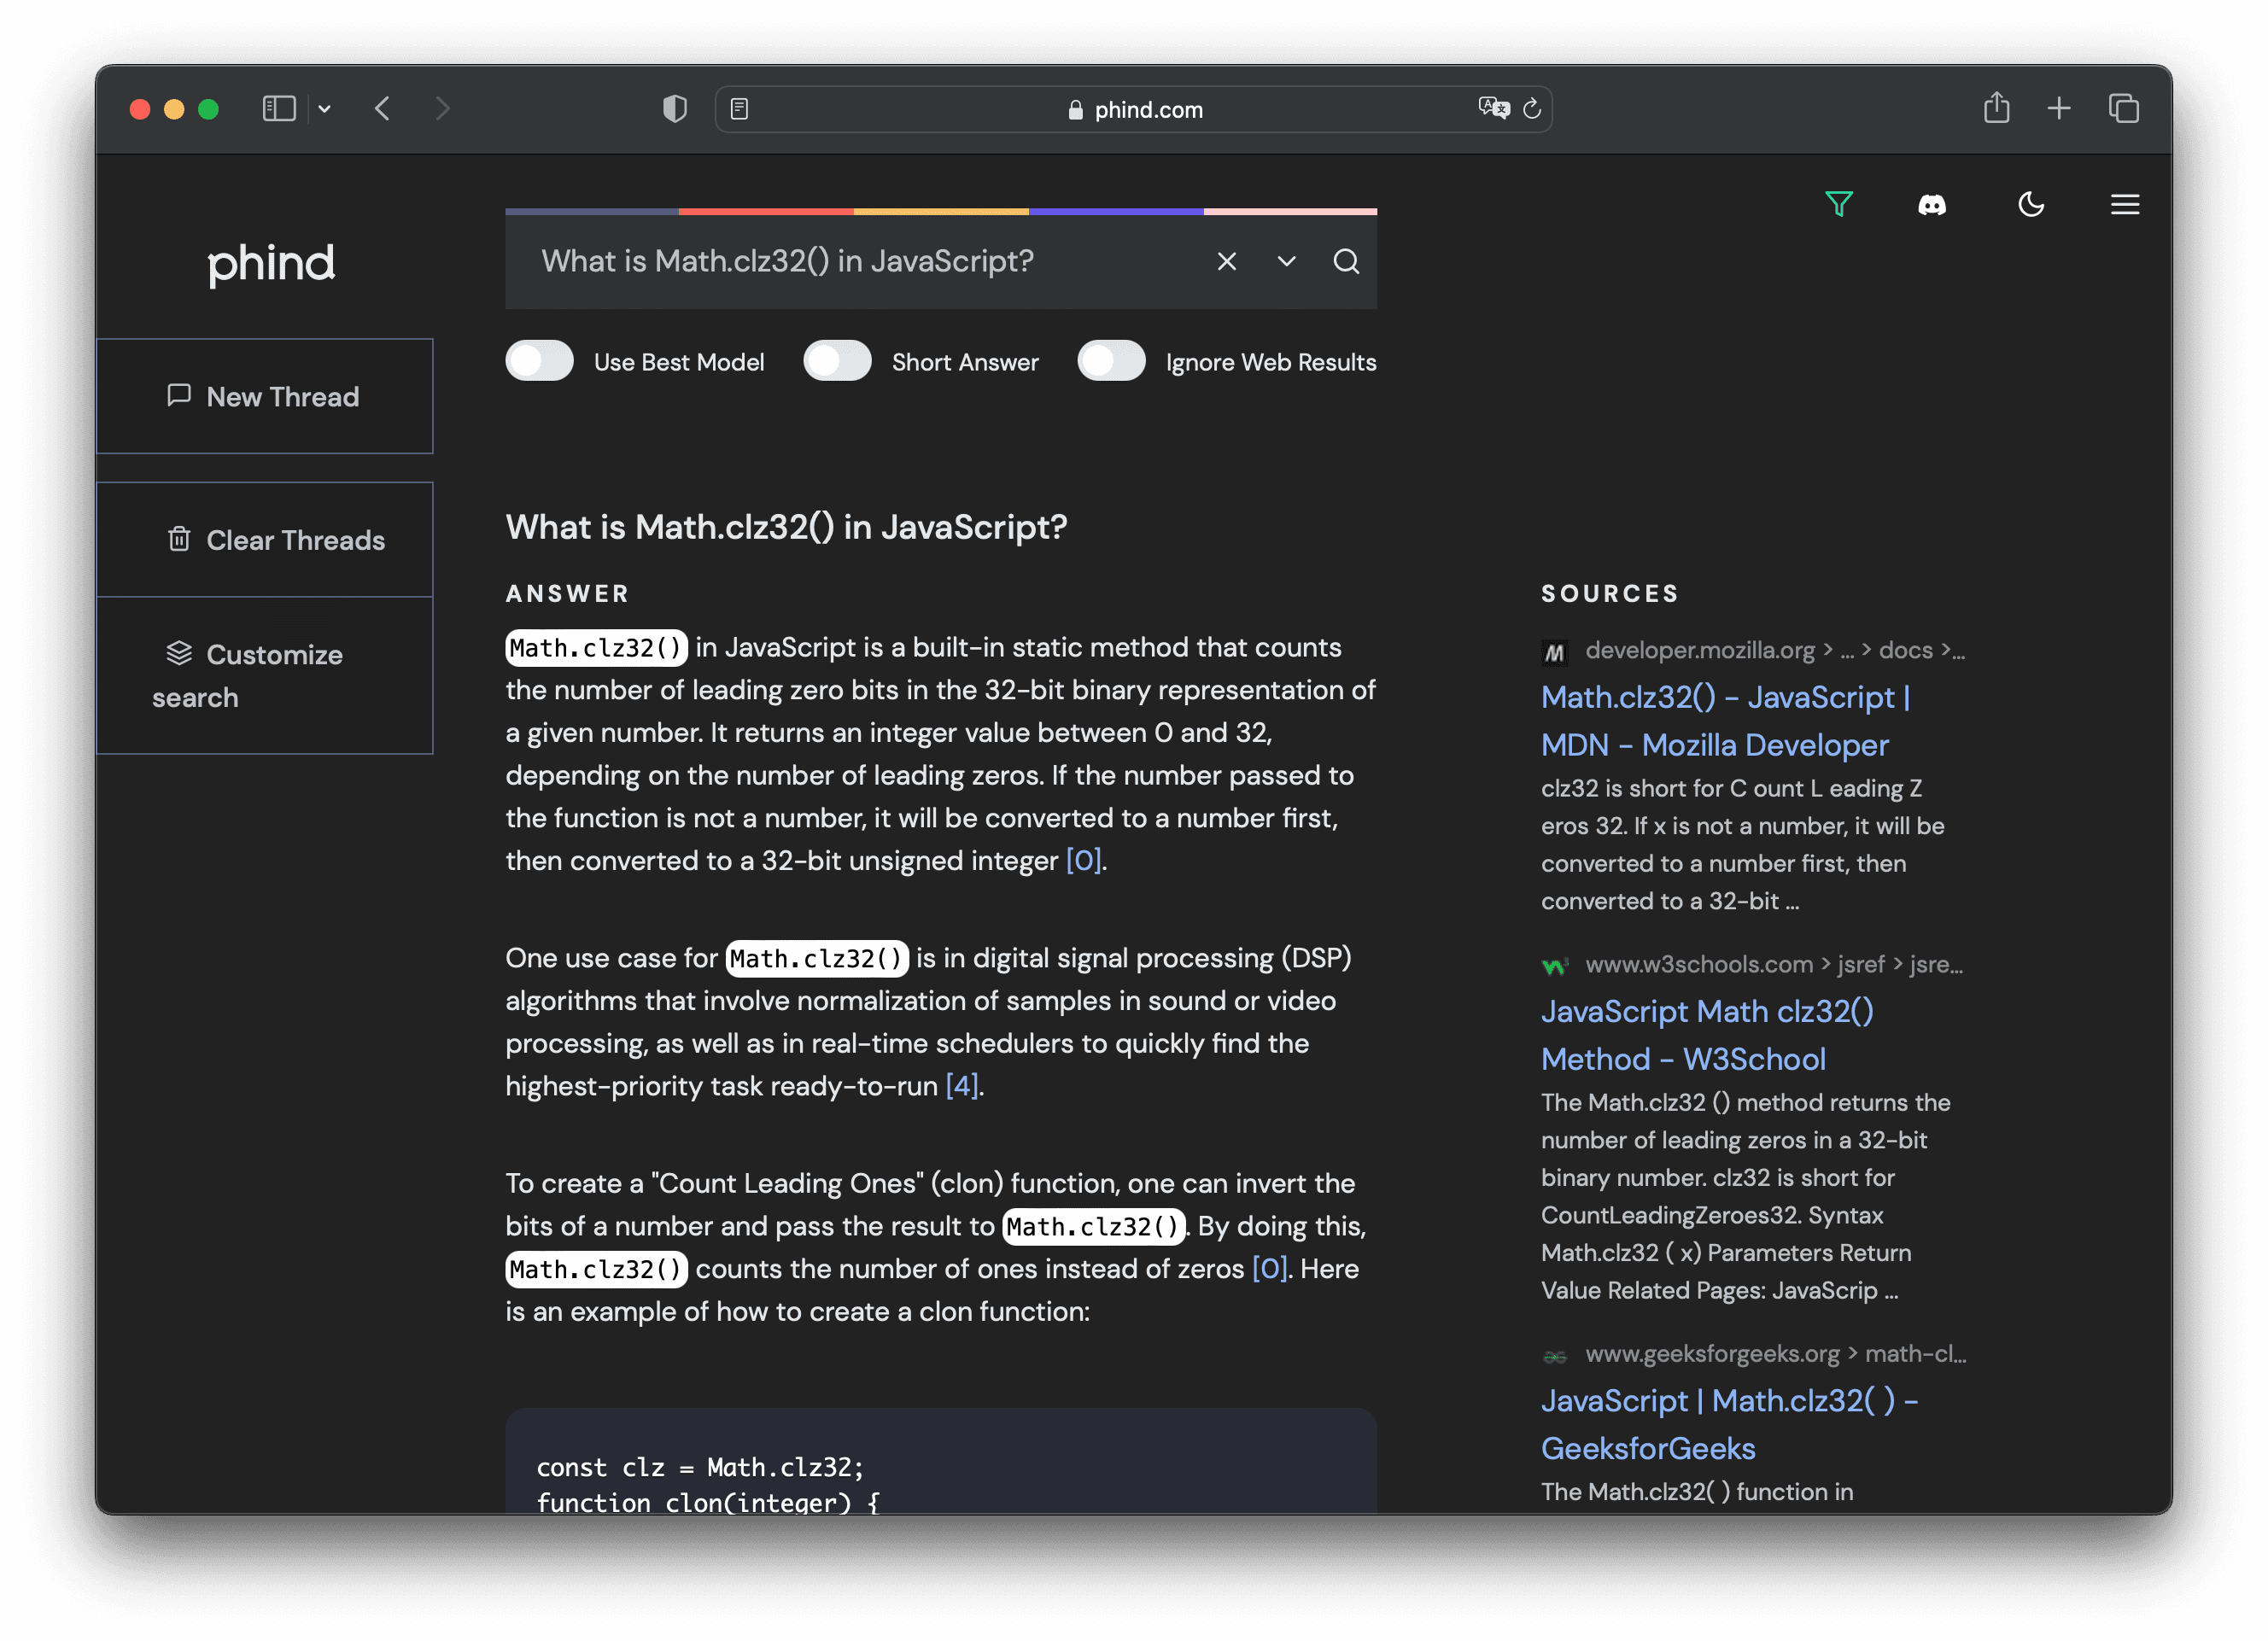The width and height of the screenshot is (2268, 1641).
Task: Click the trash icon in Clear Threads
Action: point(179,539)
